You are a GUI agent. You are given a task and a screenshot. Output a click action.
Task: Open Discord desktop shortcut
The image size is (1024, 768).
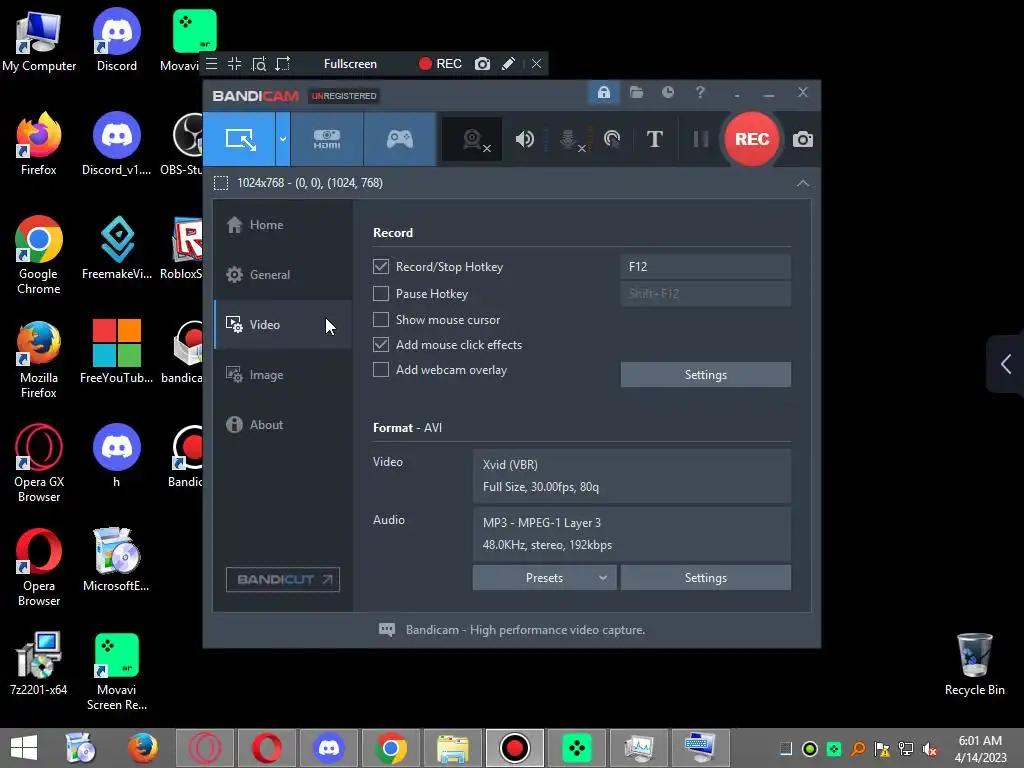[117, 40]
